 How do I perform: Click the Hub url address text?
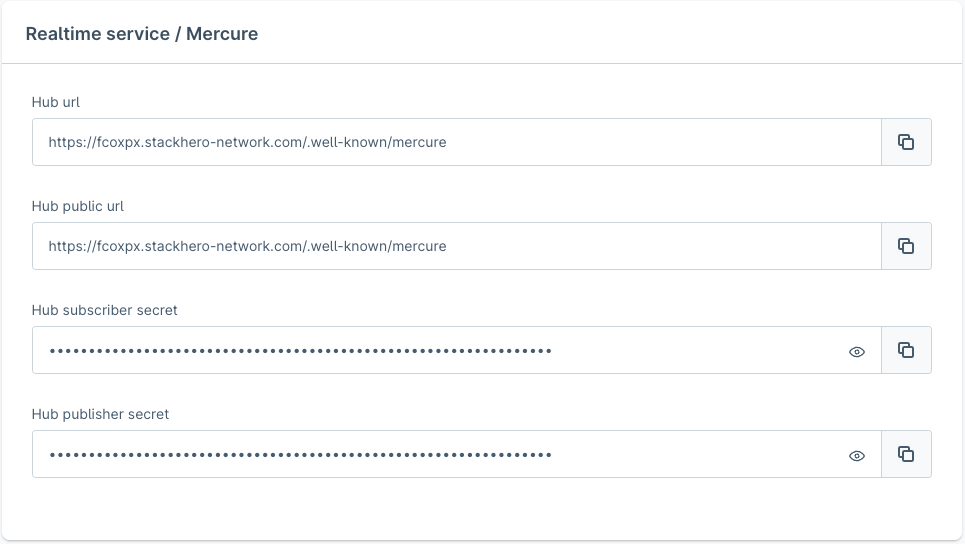(247, 142)
